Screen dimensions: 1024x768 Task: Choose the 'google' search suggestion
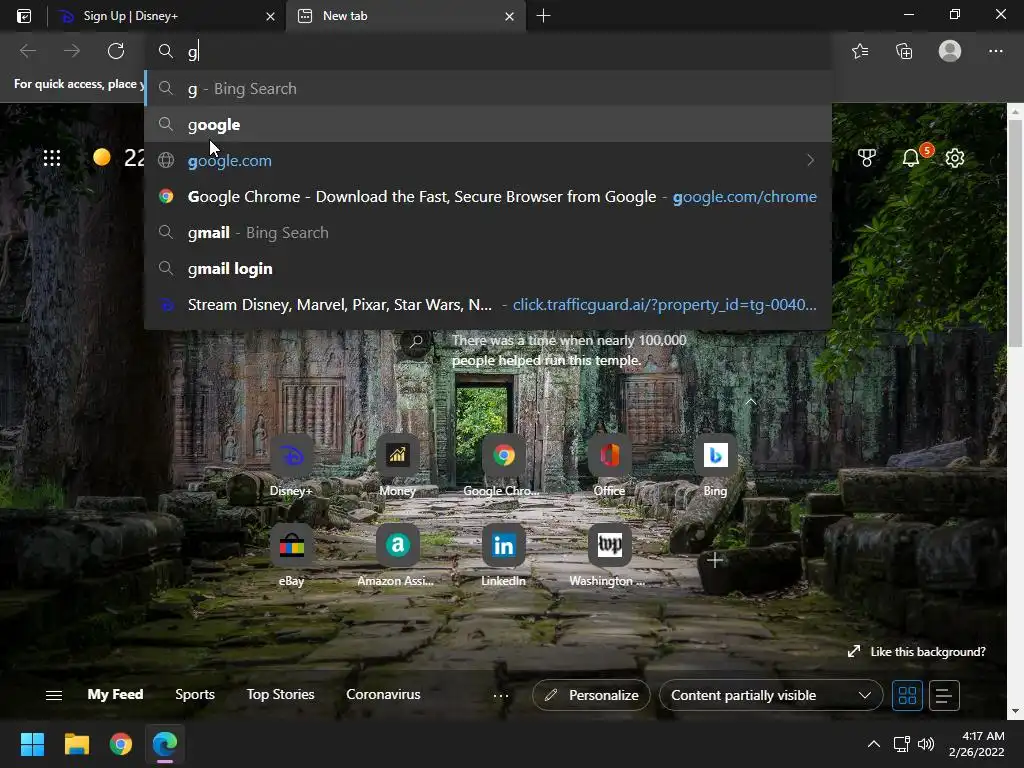(488, 124)
